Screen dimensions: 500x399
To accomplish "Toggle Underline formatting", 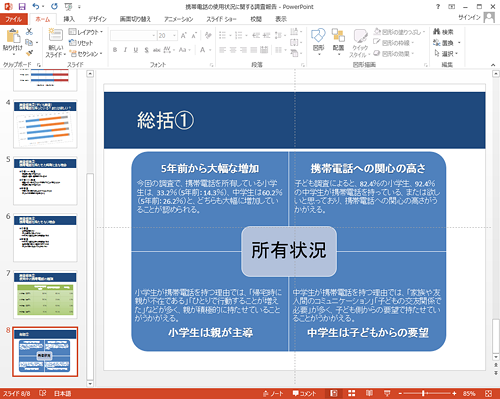I will point(136,50).
